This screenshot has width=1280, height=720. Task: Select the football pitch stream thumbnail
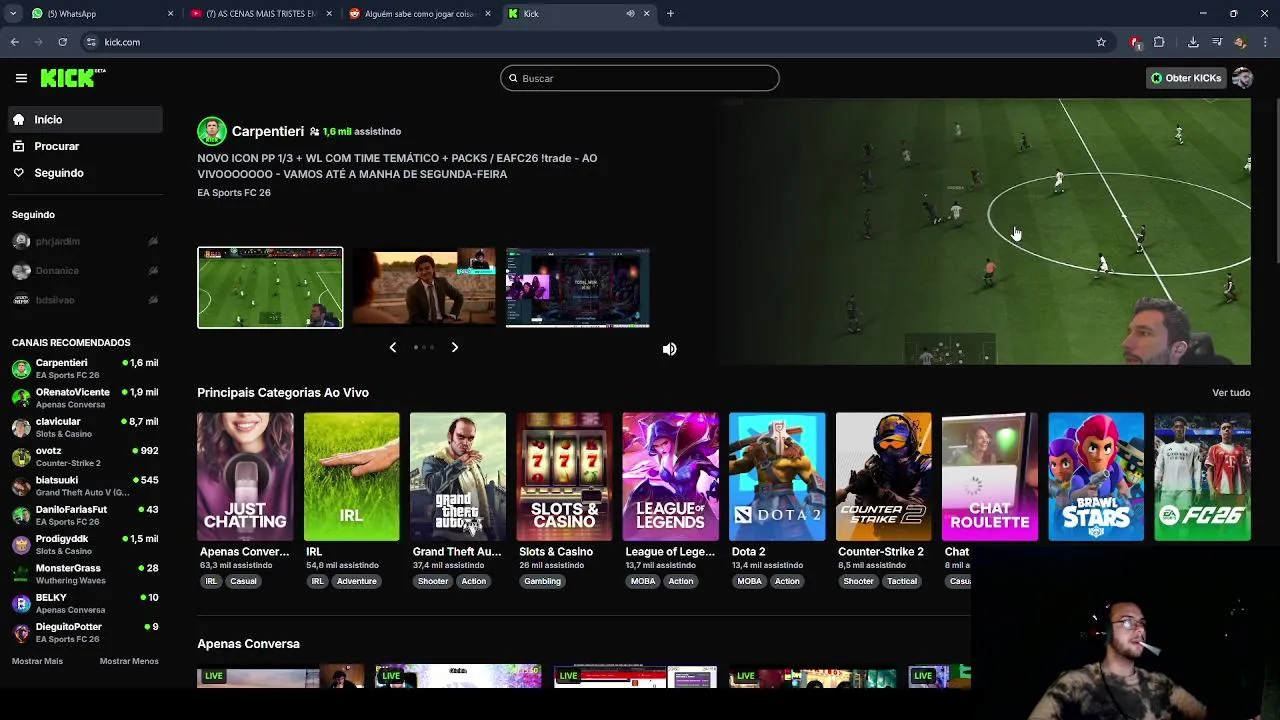pos(270,287)
